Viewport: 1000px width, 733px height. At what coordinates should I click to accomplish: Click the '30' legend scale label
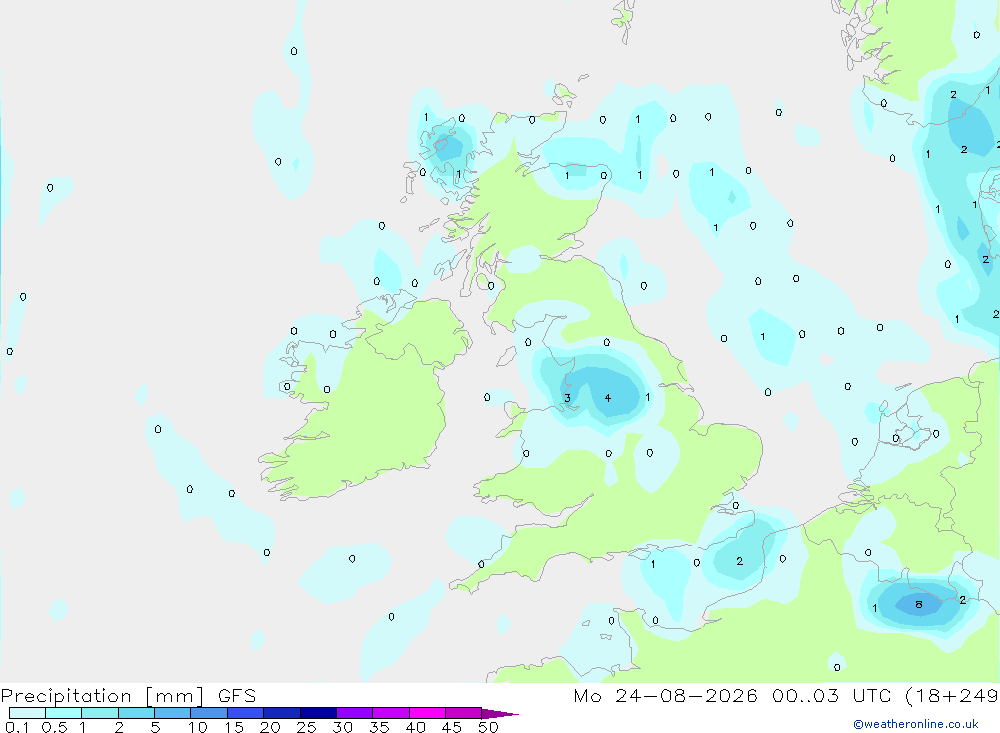click(342, 727)
